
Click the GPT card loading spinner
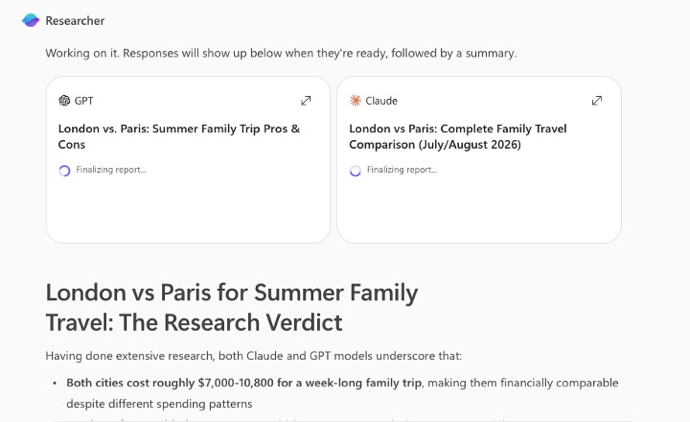(x=65, y=170)
